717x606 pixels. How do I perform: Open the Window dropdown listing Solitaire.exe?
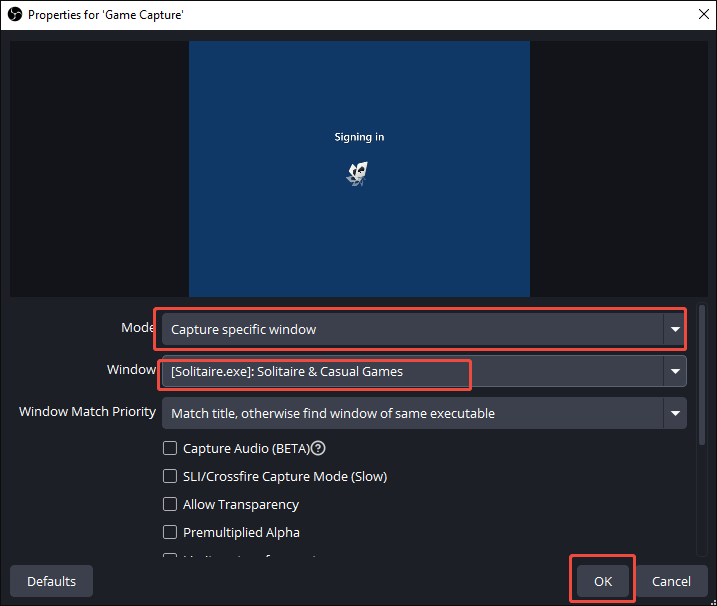[x=424, y=371]
